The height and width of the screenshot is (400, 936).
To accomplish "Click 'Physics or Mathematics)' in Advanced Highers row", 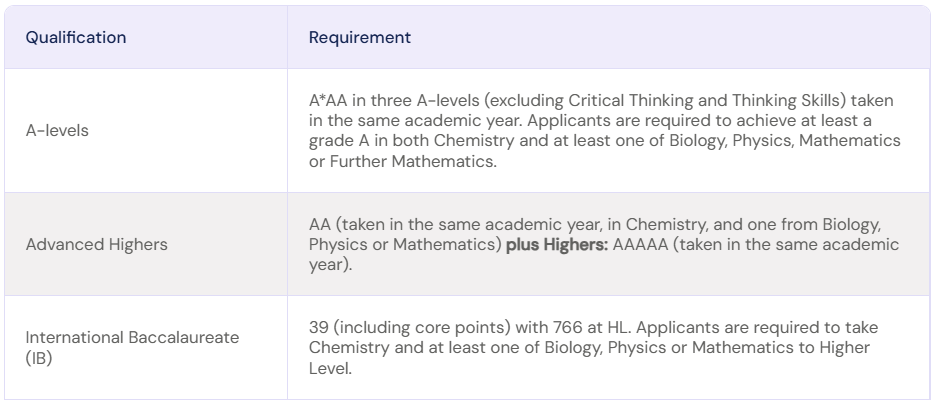I will click(405, 244).
